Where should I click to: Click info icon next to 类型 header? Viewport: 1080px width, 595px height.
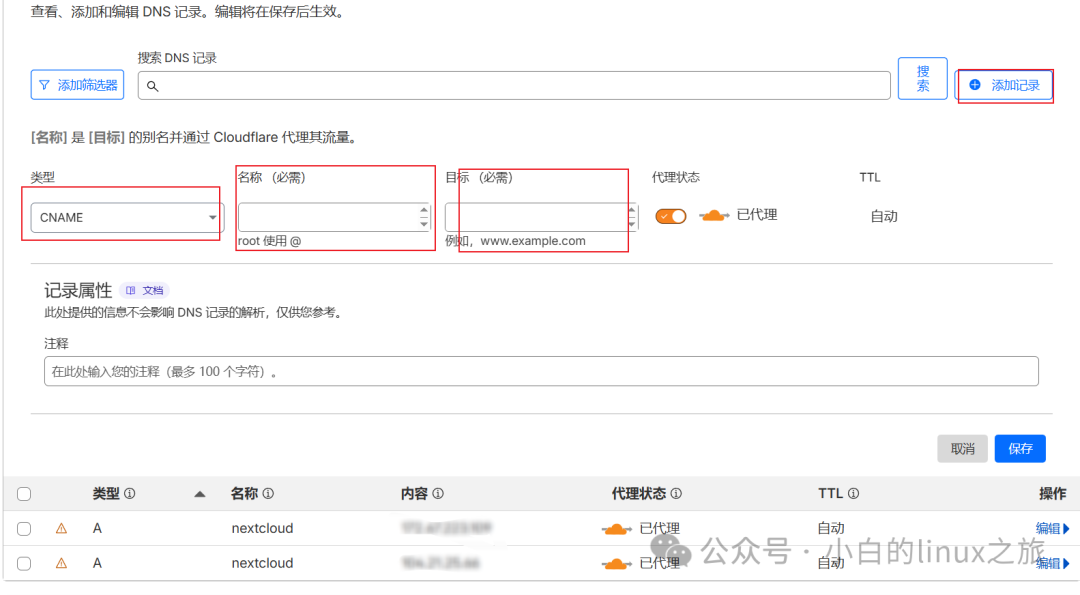point(129,493)
